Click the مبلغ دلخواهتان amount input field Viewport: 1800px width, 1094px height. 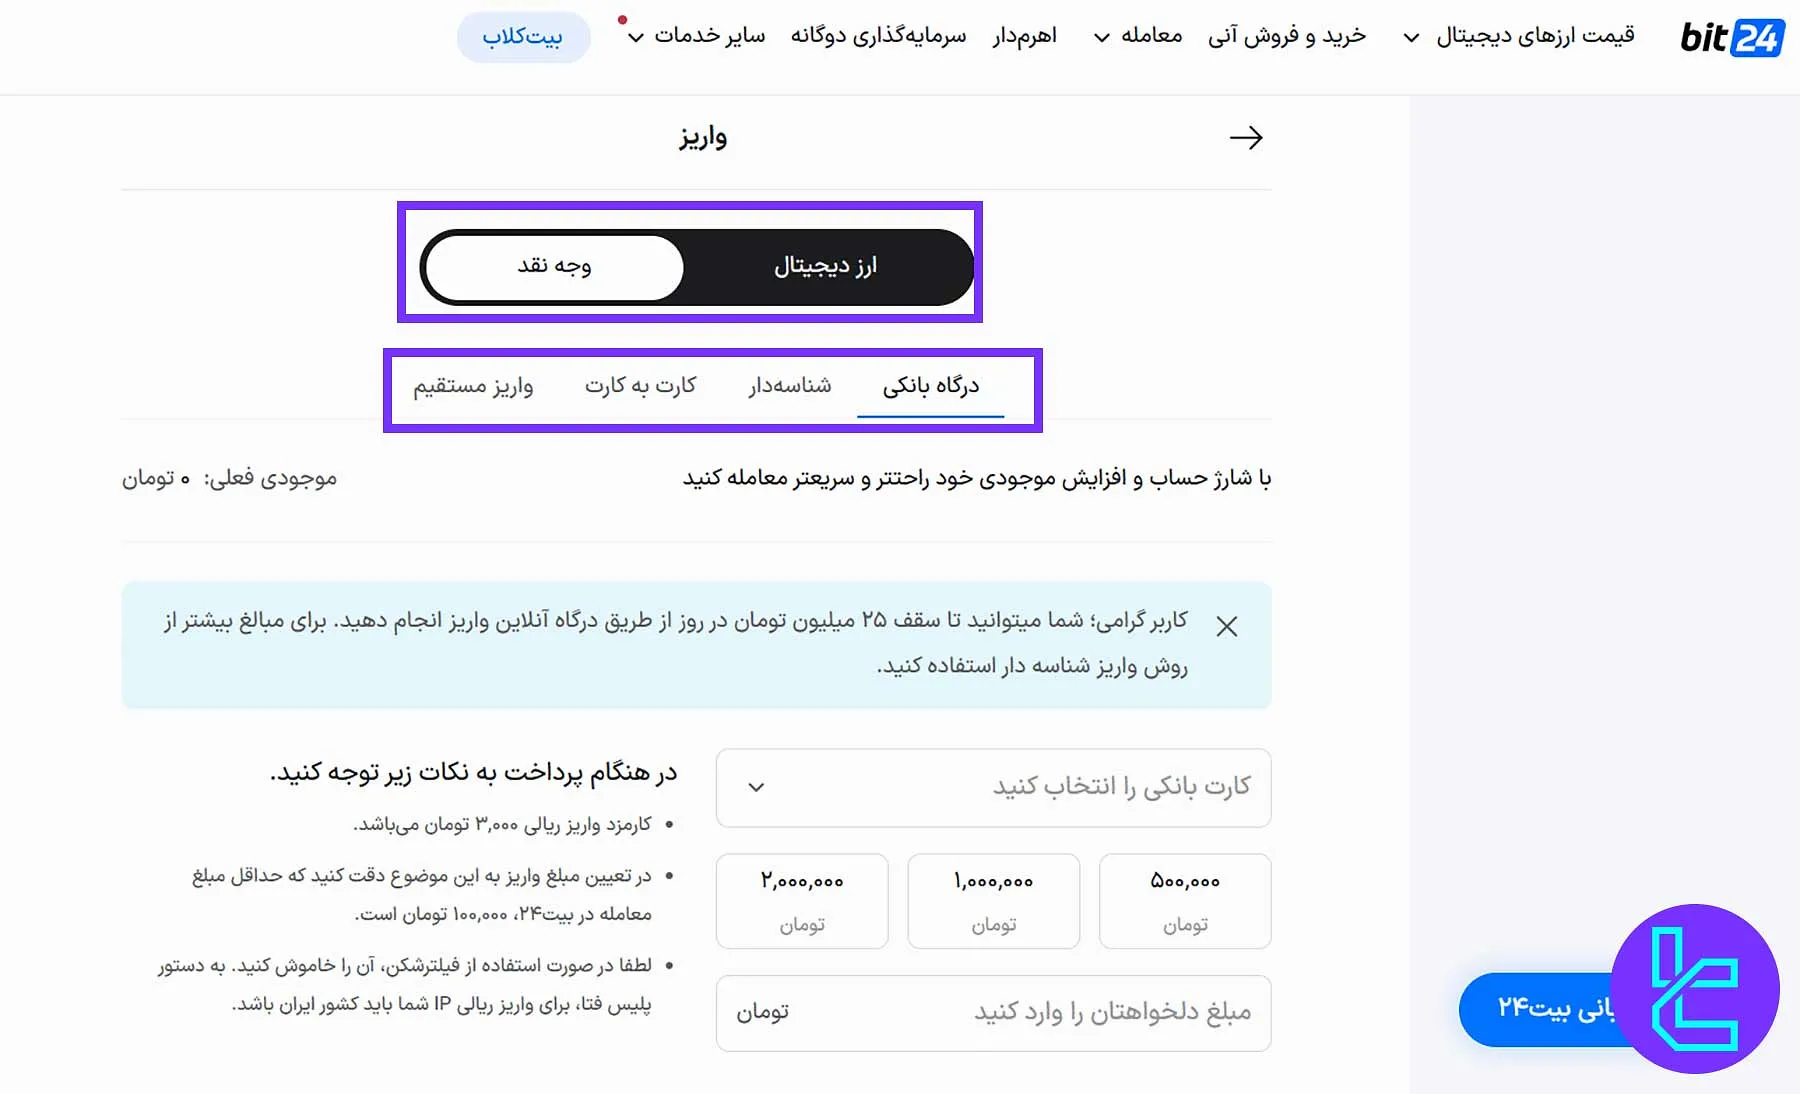coord(992,1013)
